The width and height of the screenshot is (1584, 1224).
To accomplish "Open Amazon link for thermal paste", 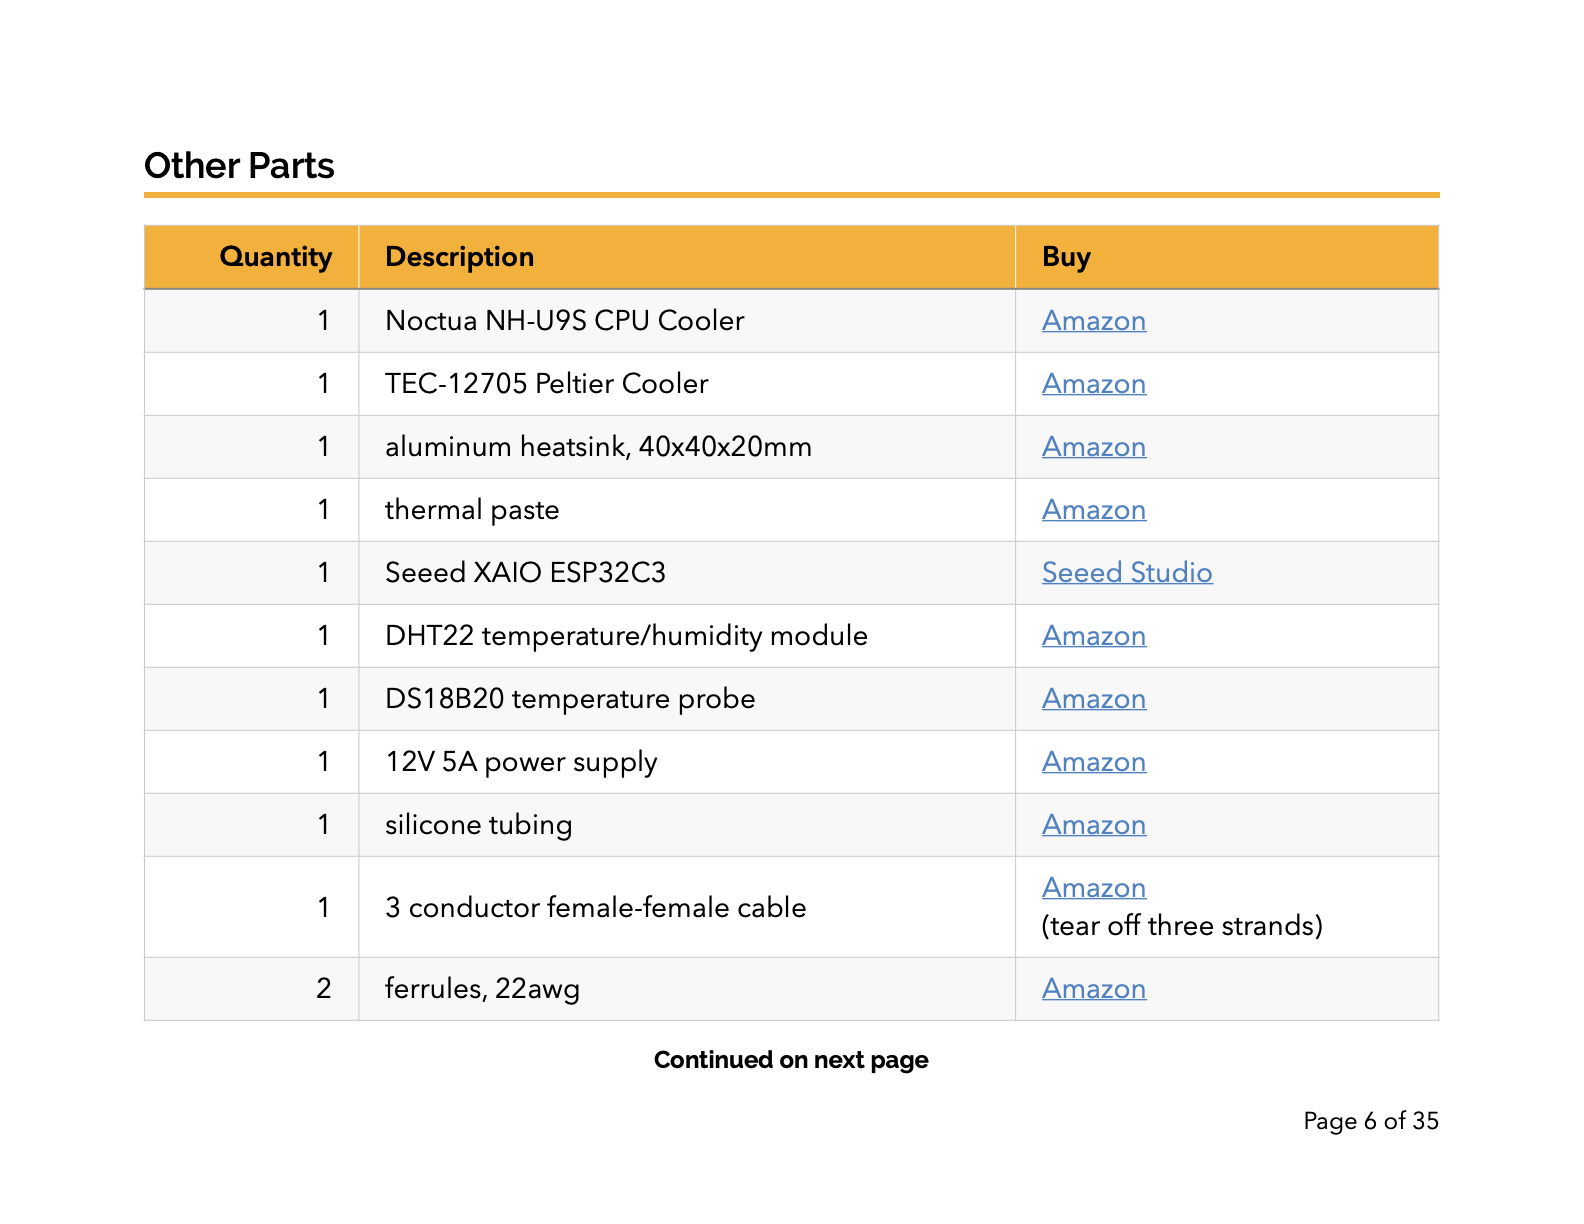I will pyautogui.click(x=1094, y=510).
